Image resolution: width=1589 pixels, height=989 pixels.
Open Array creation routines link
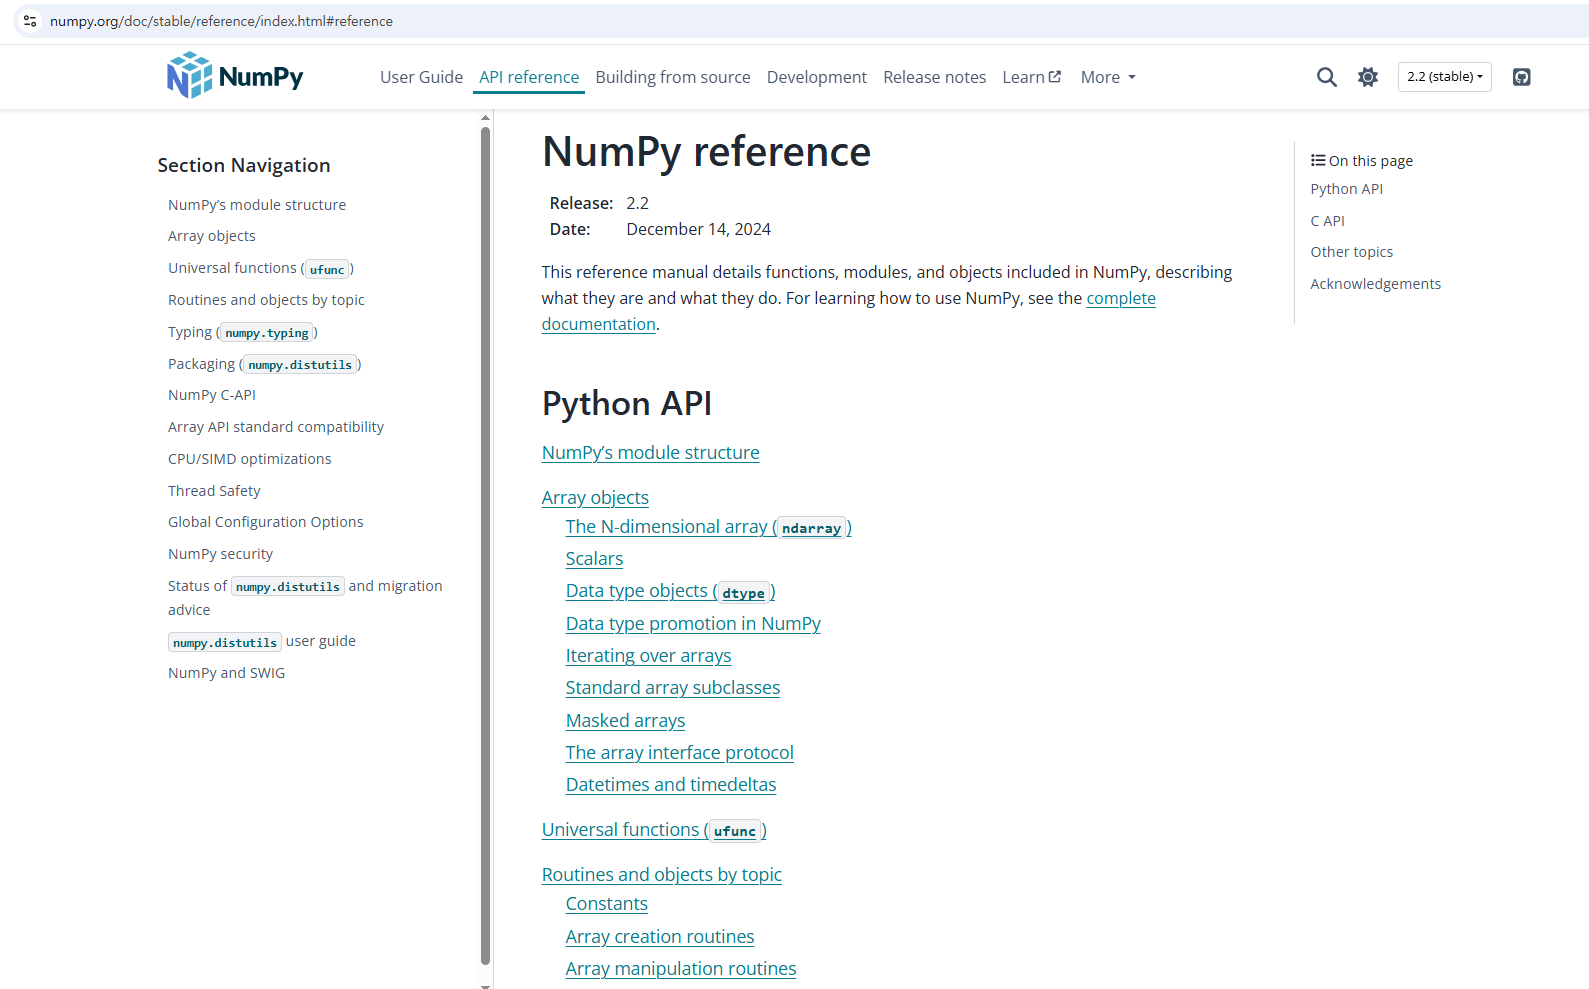(660, 937)
